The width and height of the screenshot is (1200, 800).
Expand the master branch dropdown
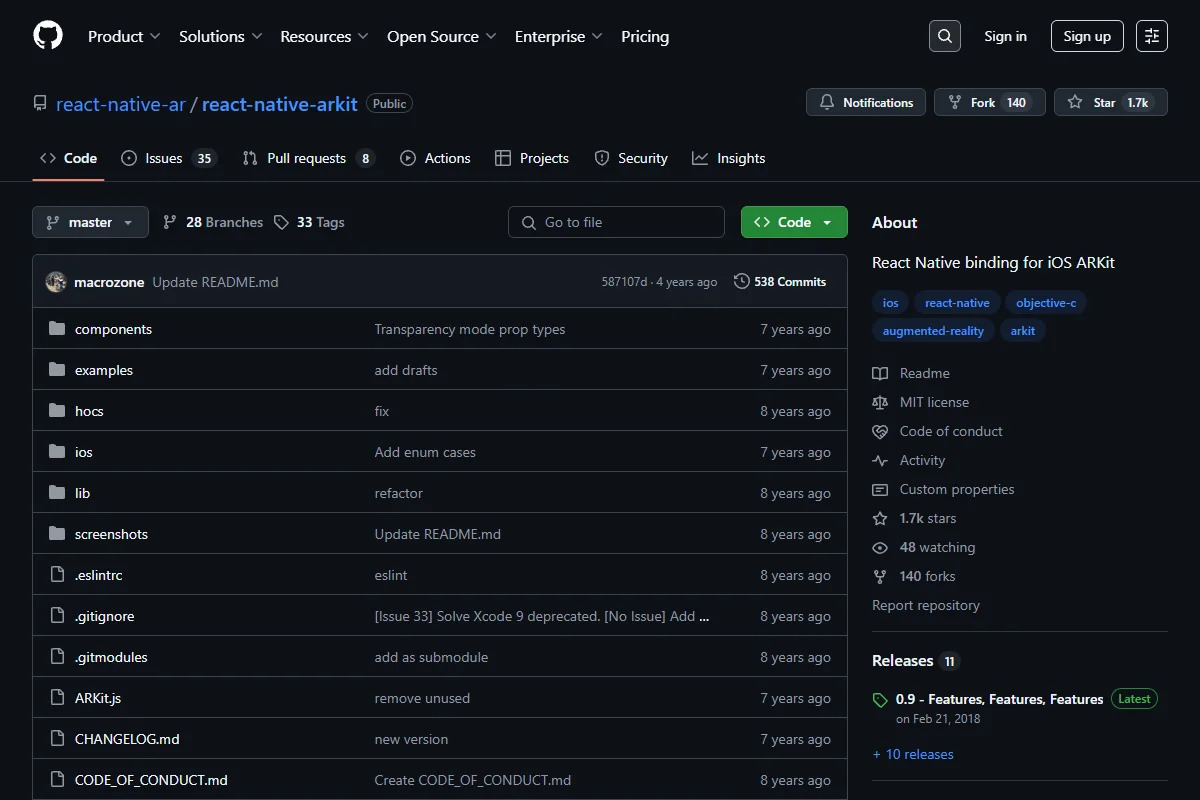(x=90, y=222)
